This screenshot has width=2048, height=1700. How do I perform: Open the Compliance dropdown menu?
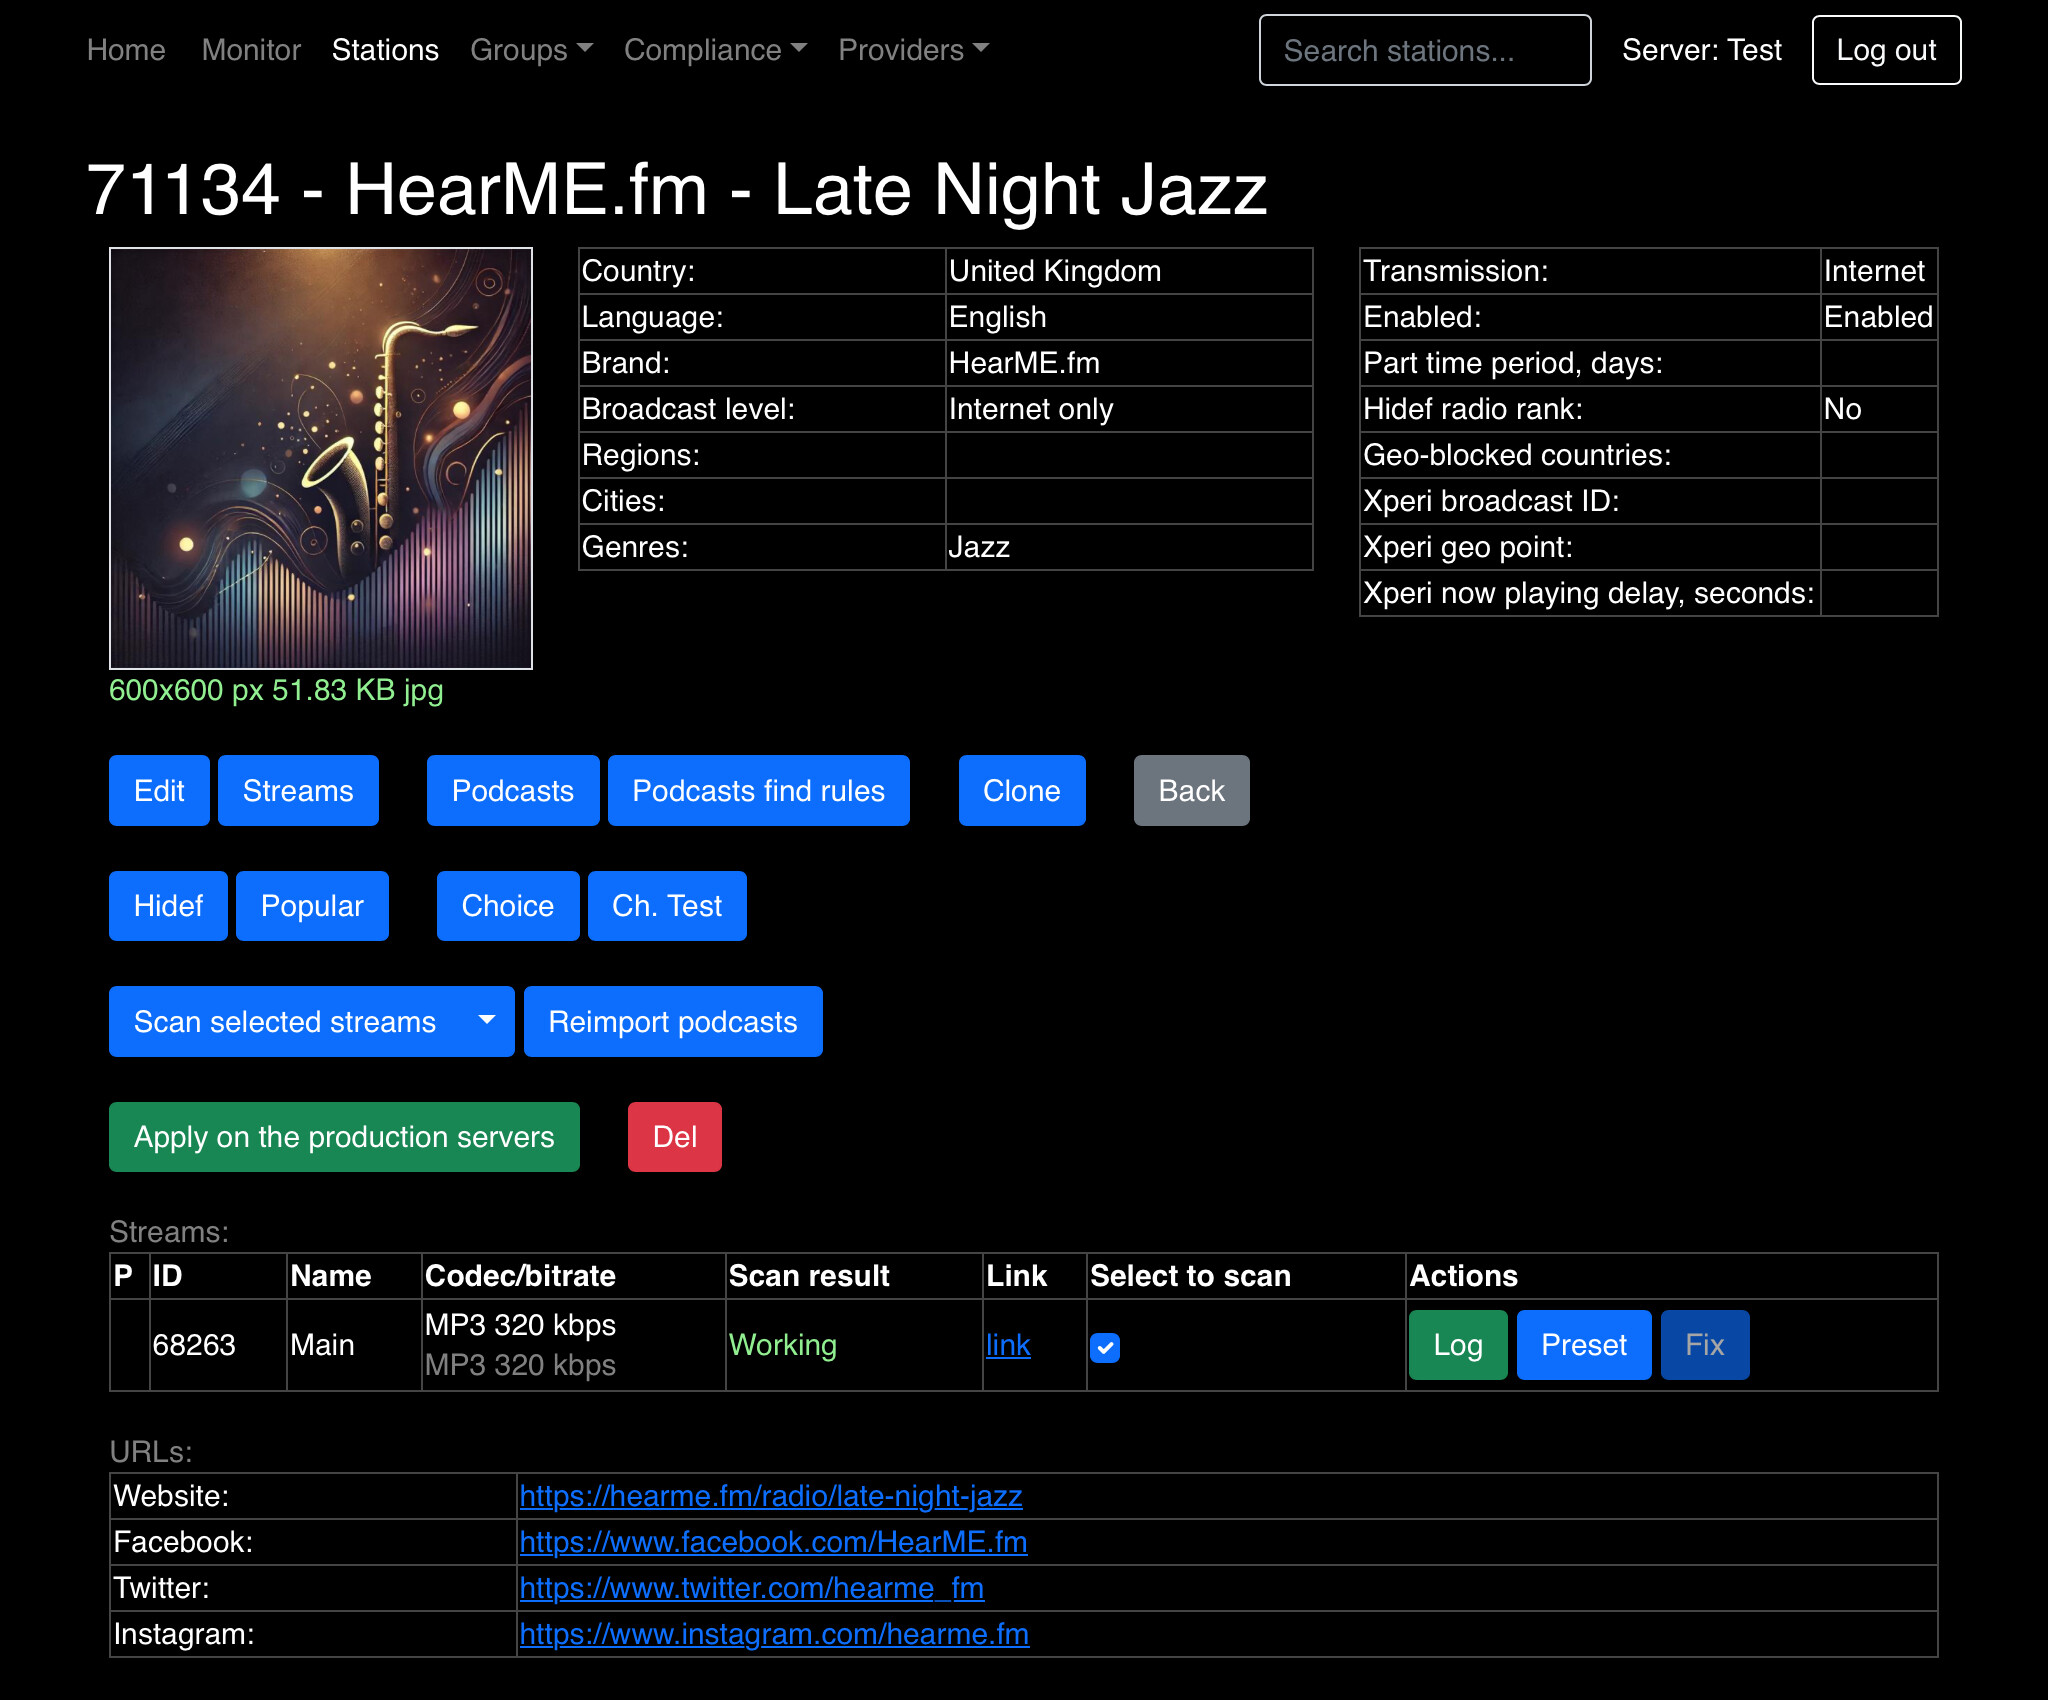[x=714, y=50]
